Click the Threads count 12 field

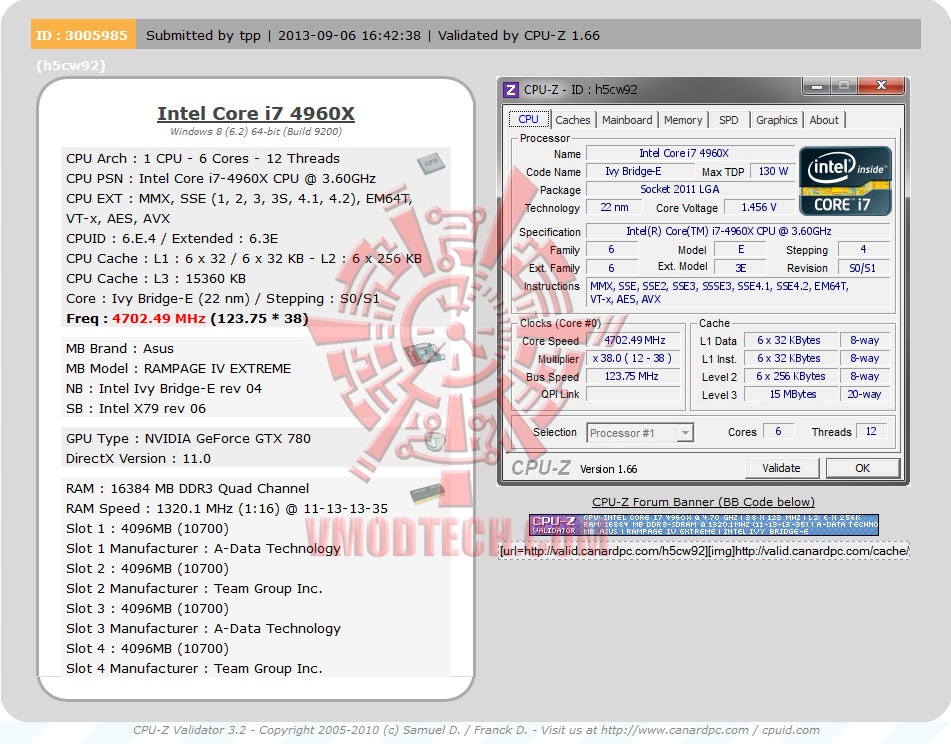click(872, 431)
